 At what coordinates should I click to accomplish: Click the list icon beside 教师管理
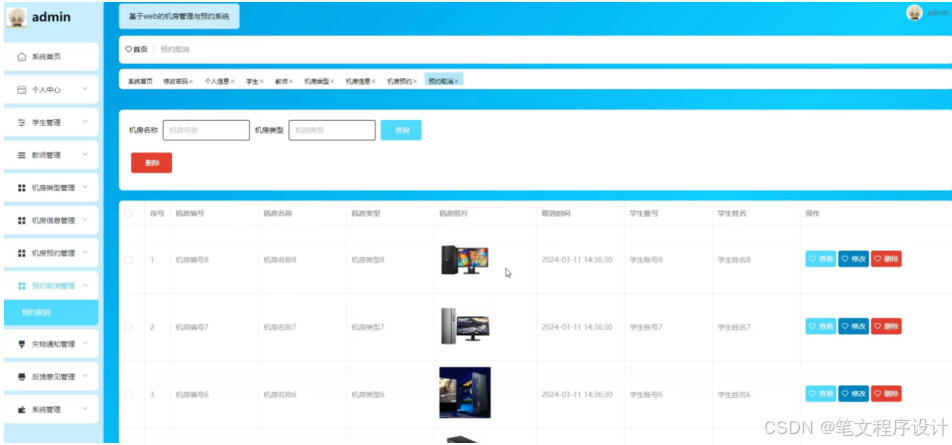pos(22,155)
